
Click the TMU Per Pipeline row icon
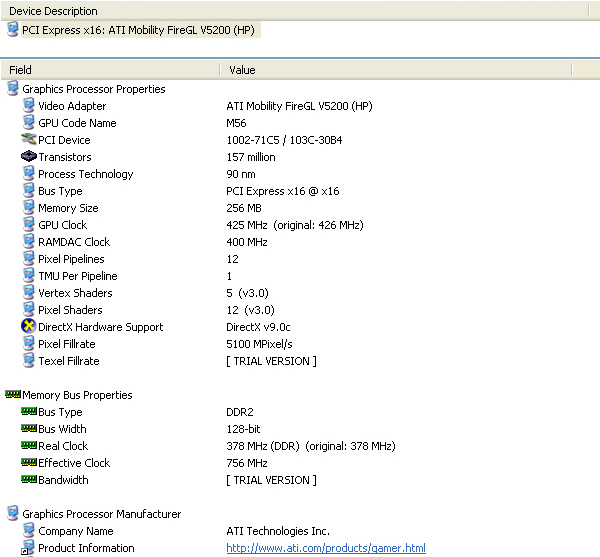[x=29, y=275]
